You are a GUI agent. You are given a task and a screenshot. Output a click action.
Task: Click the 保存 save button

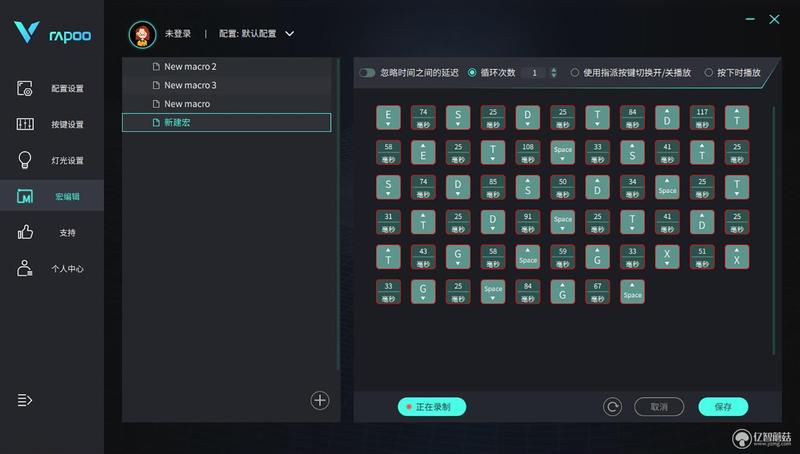click(x=723, y=407)
